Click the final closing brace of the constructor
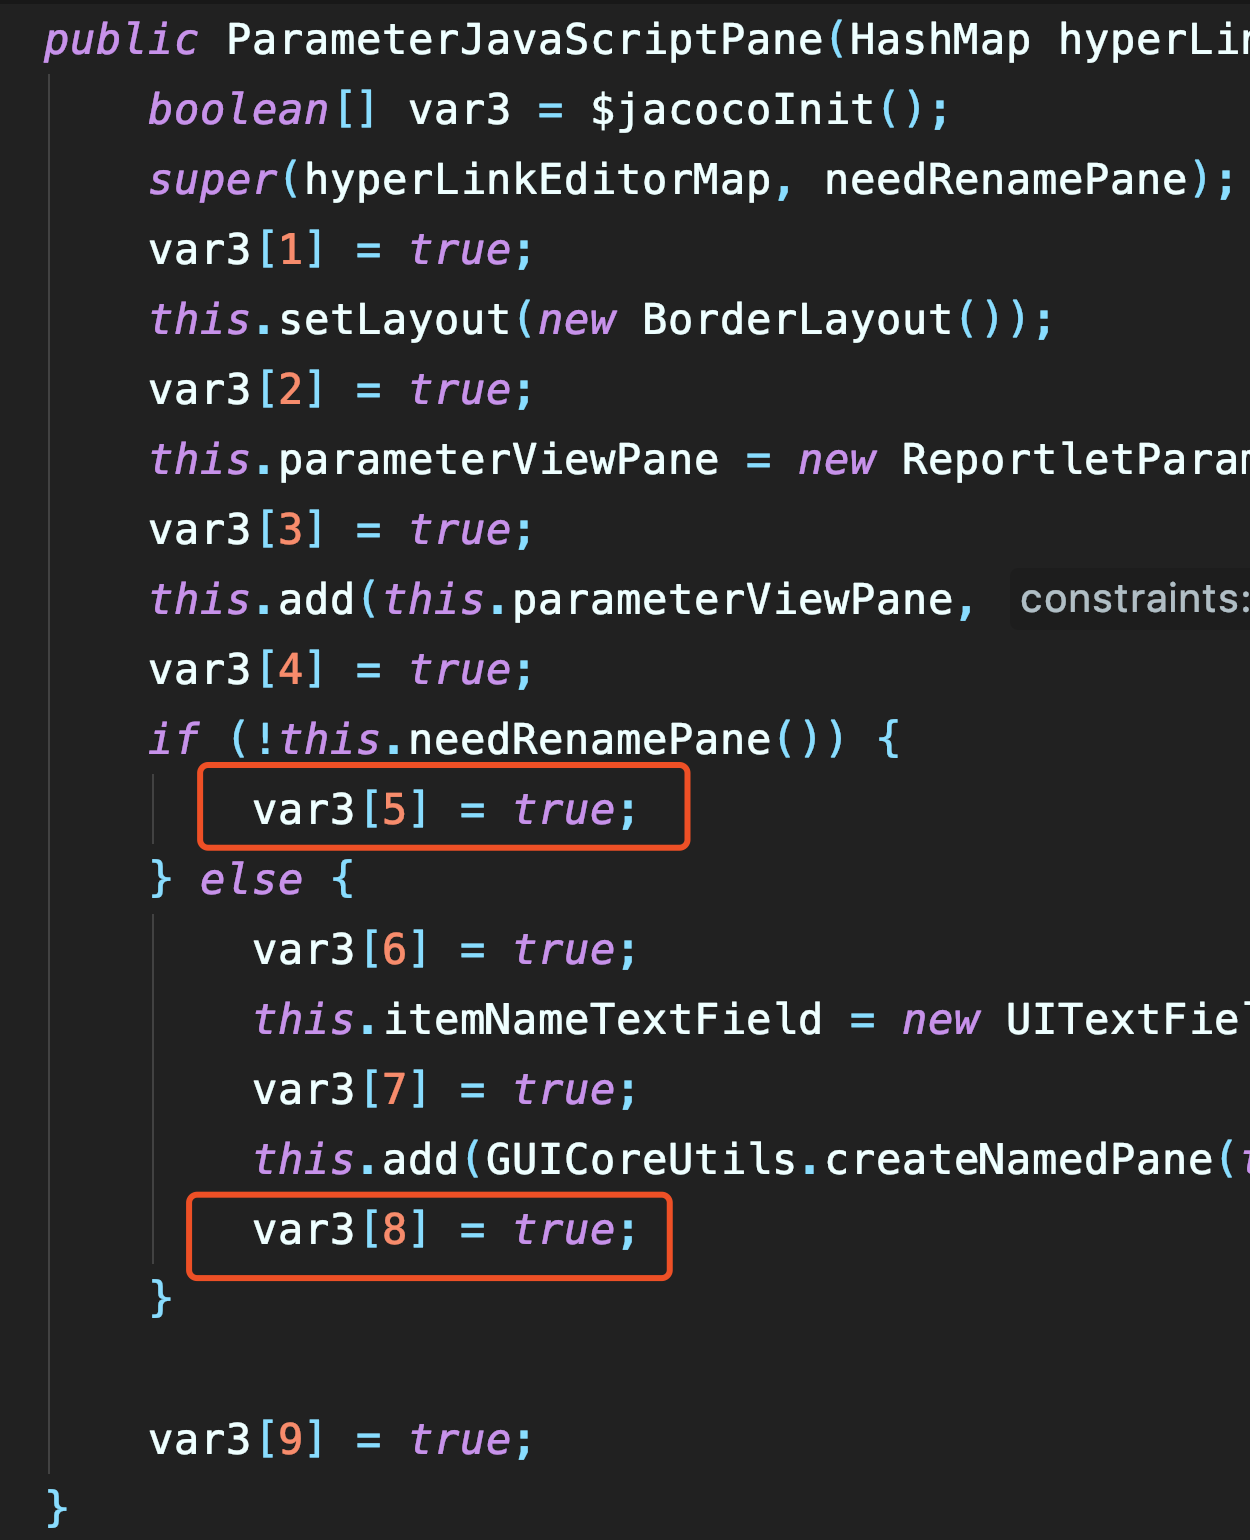Screen dimensions: 1250x1540 (x=57, y=1508)
